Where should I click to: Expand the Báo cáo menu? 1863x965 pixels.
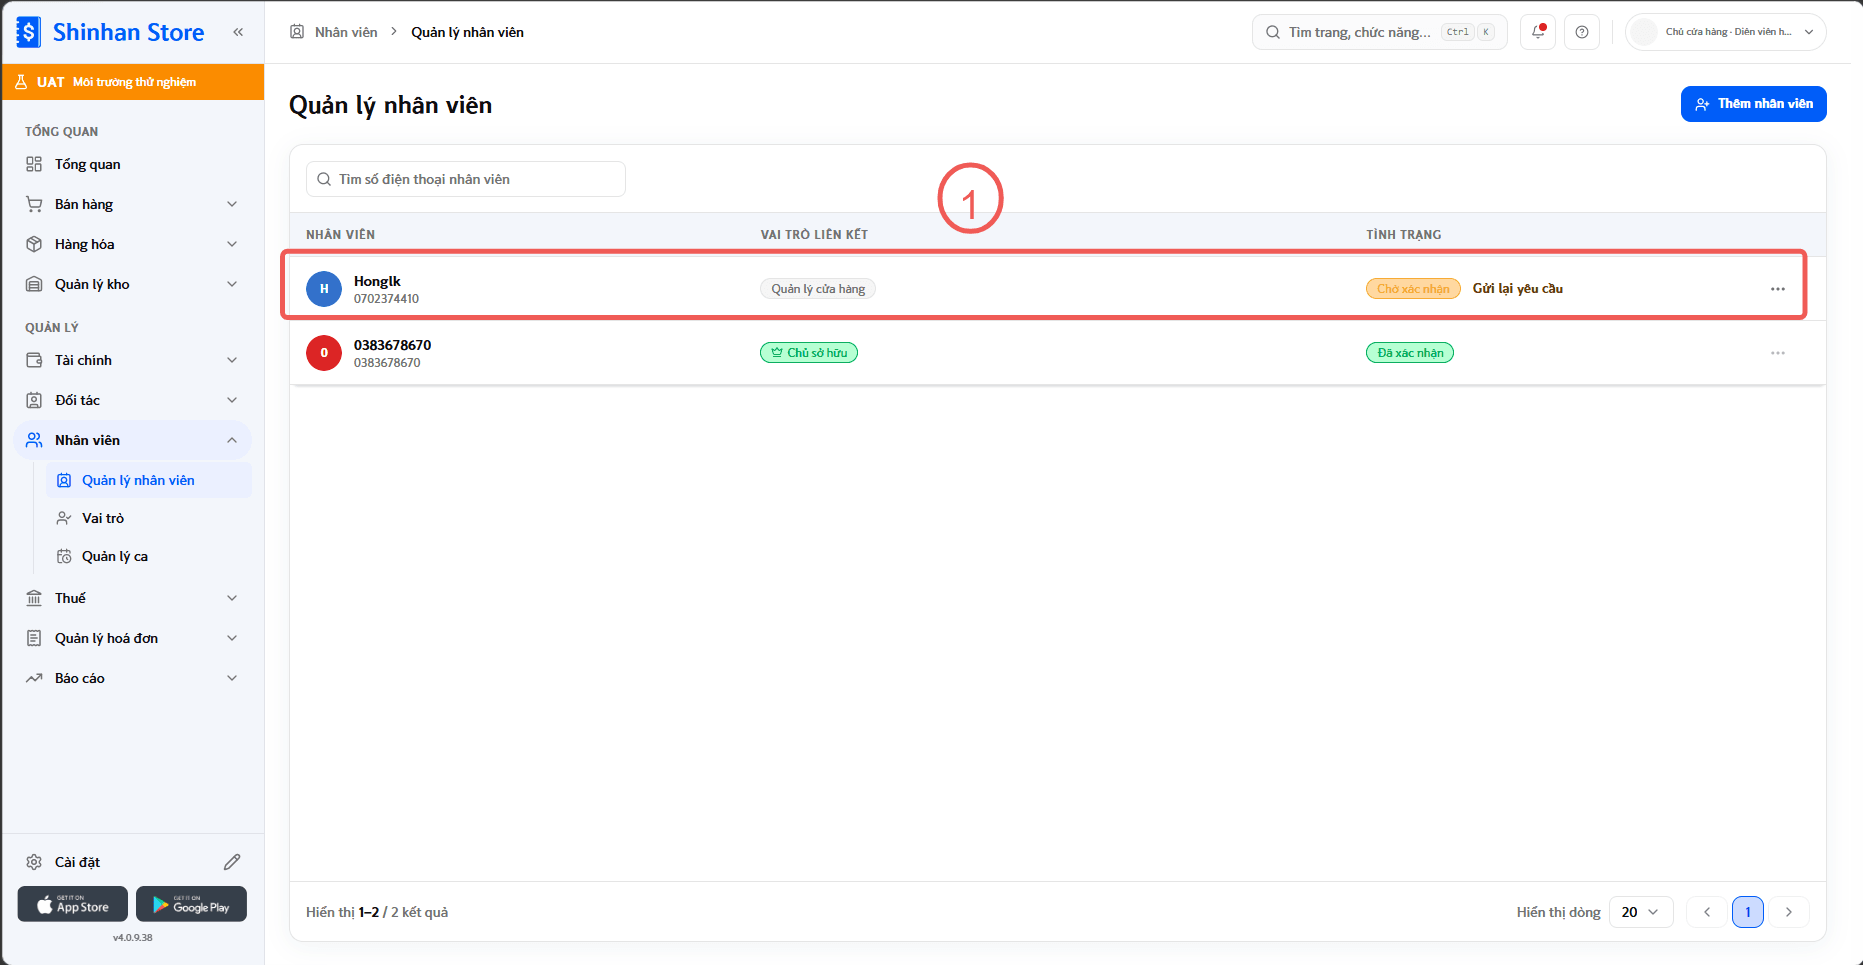(133, 678)
